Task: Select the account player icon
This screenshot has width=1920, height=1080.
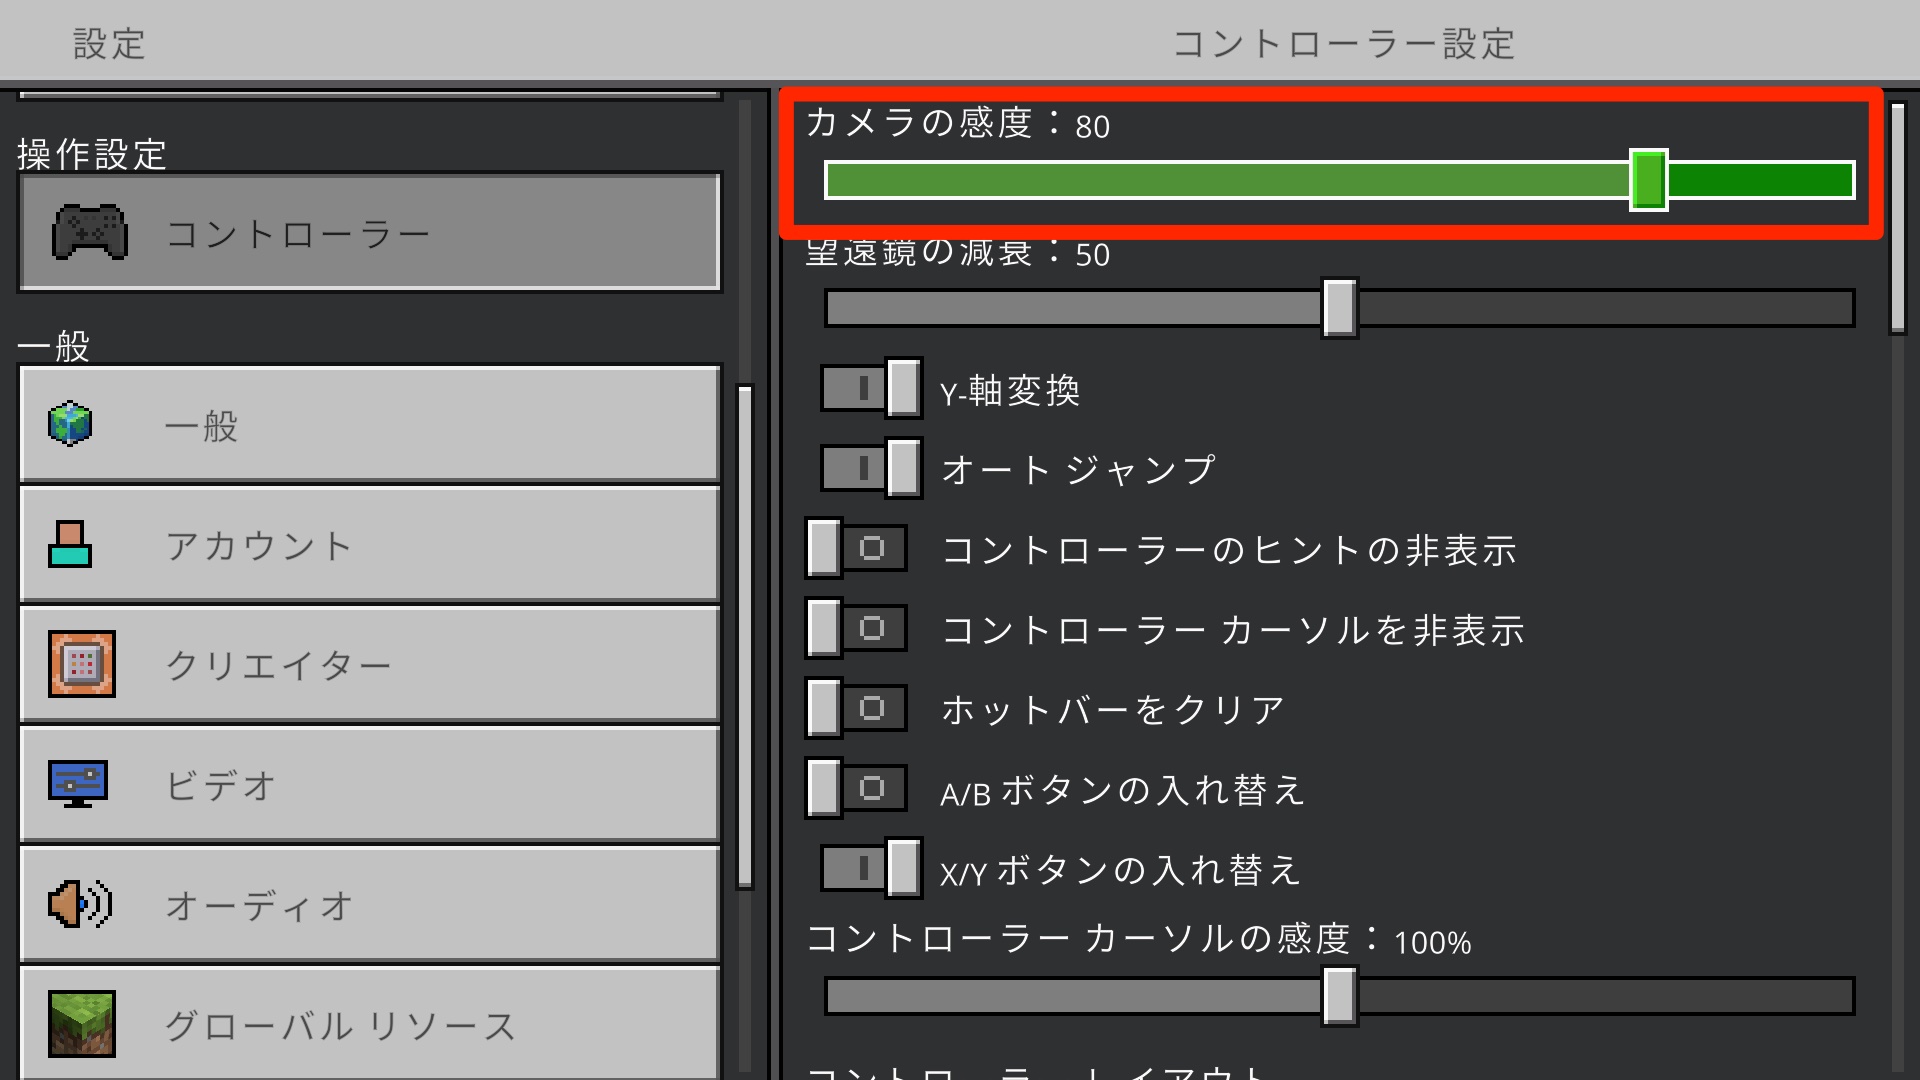Action: pos(68,544)
